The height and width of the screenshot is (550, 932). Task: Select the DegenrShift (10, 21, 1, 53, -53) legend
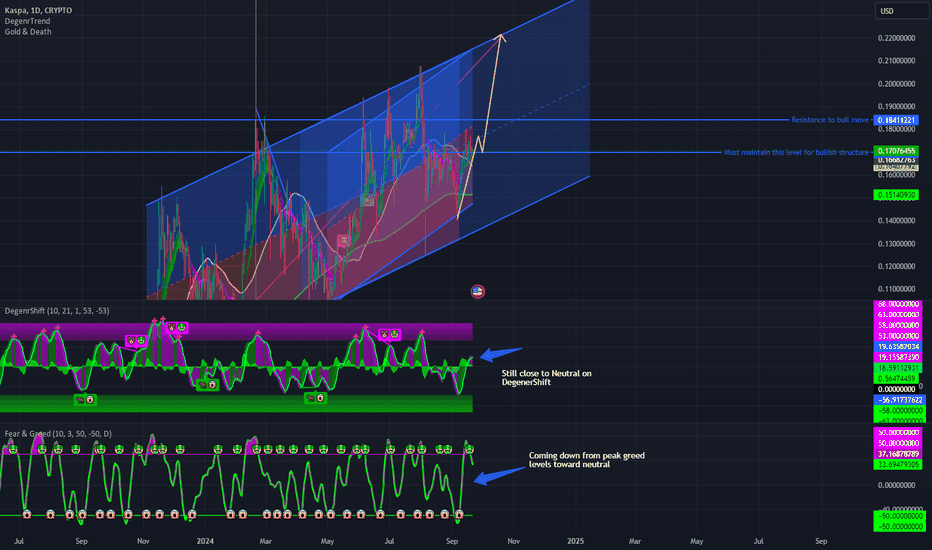pyautogui.click(x=57, y=311)
